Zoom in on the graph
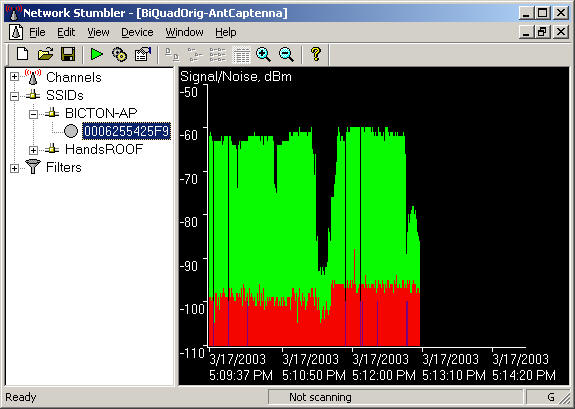The image size is (575, 409). 263,54
